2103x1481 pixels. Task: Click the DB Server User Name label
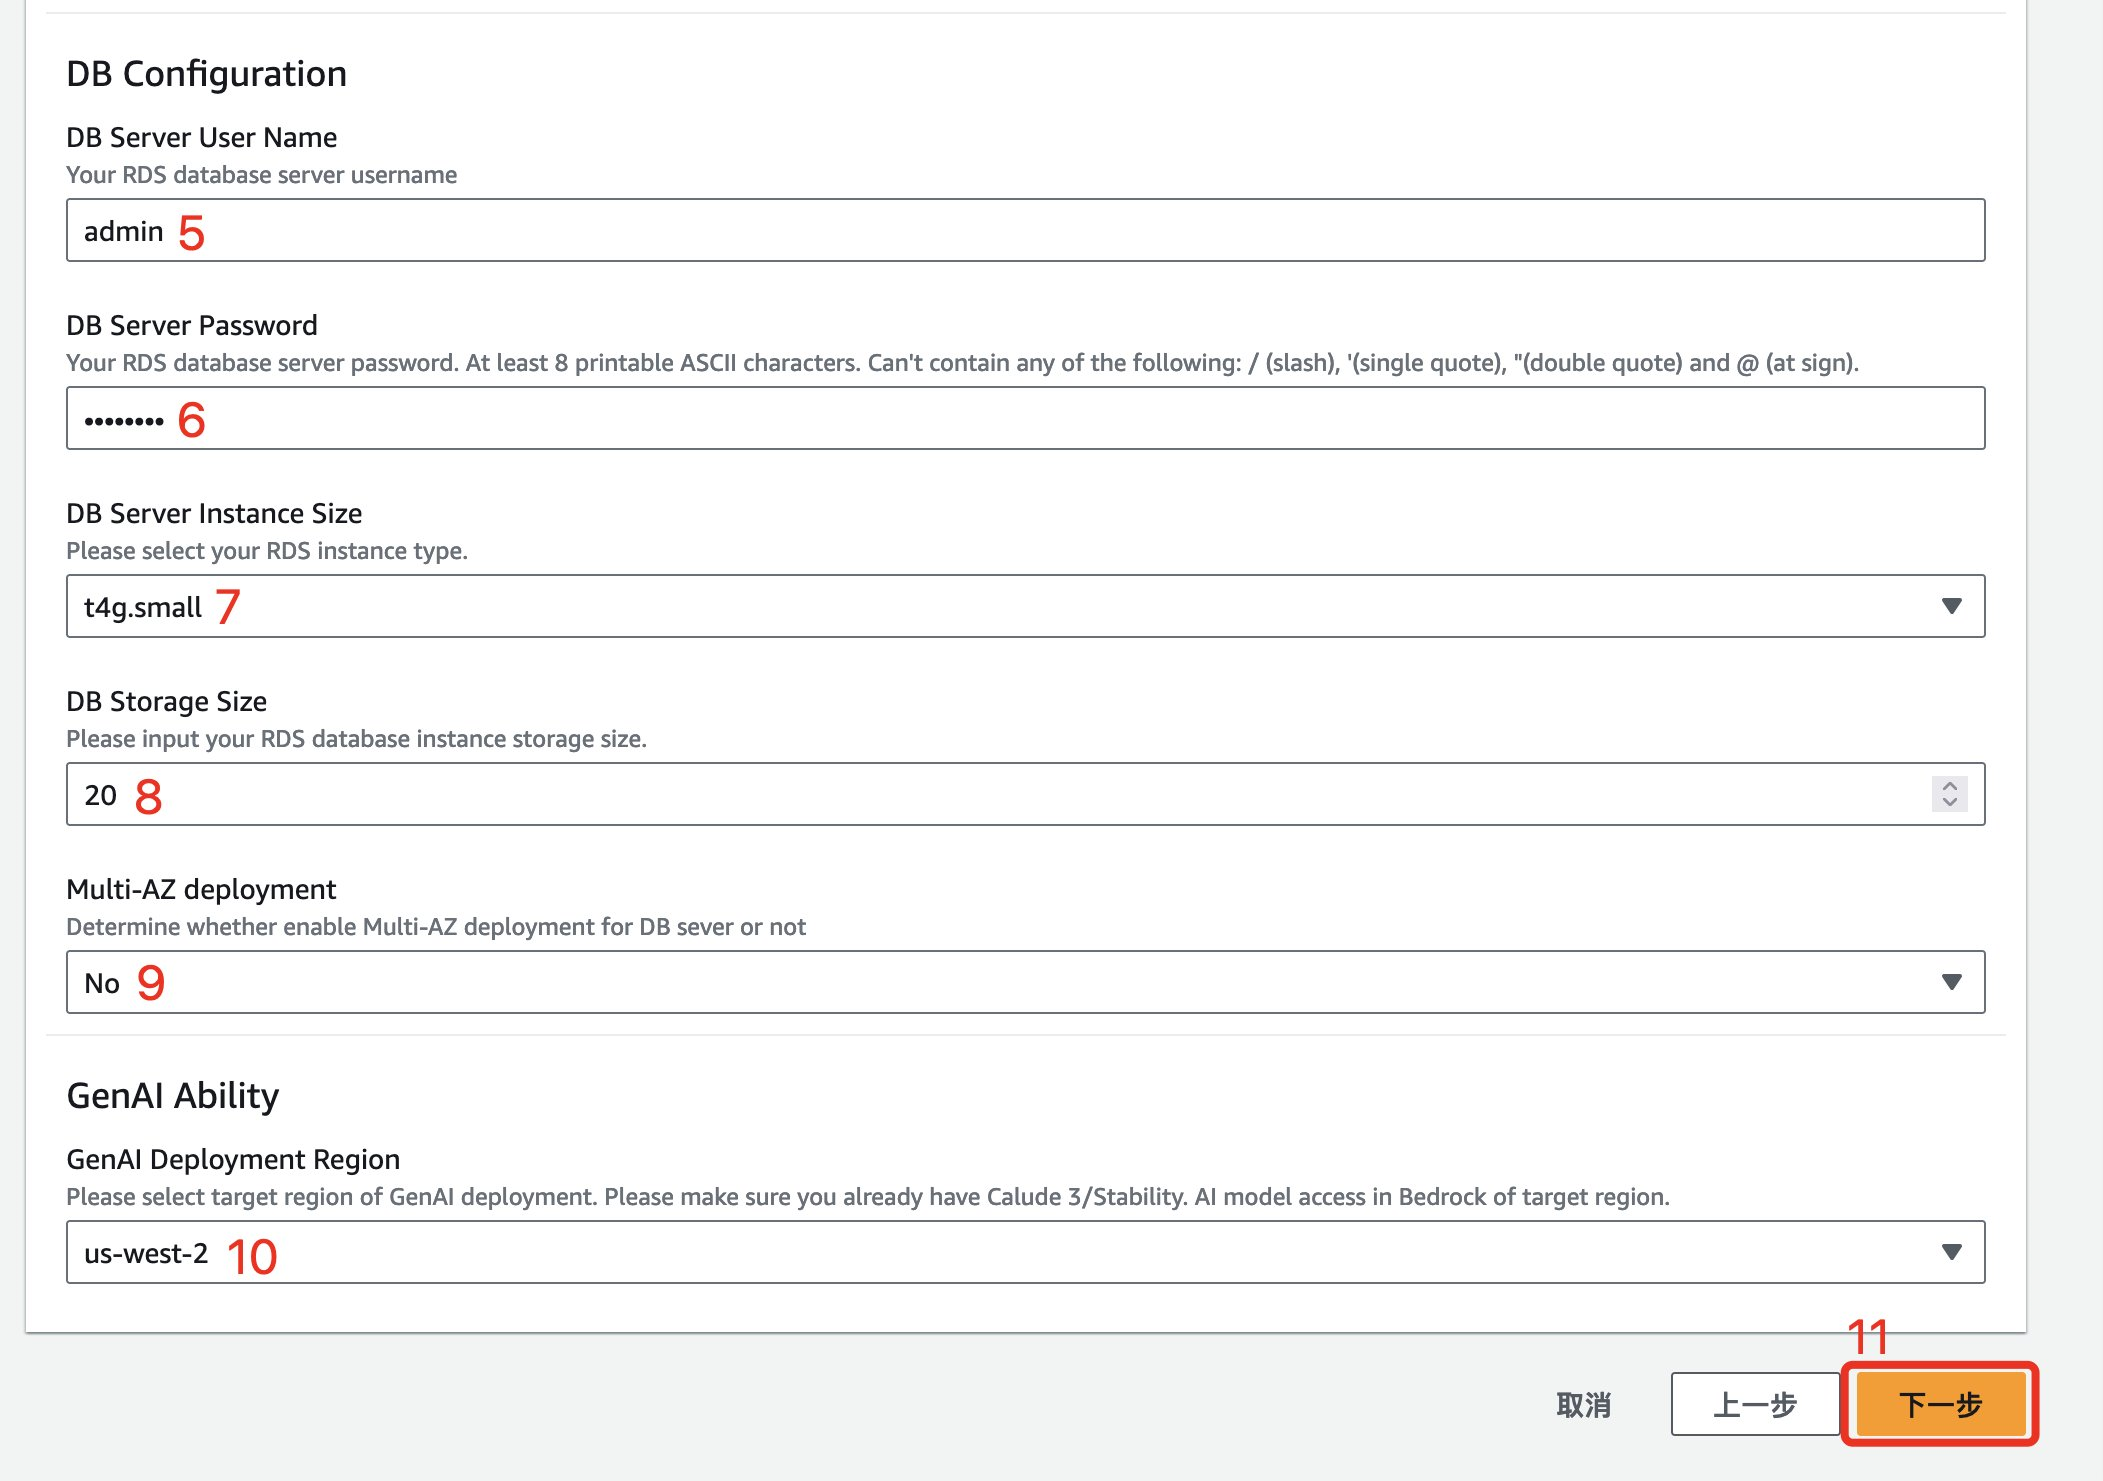pos(201,137)
